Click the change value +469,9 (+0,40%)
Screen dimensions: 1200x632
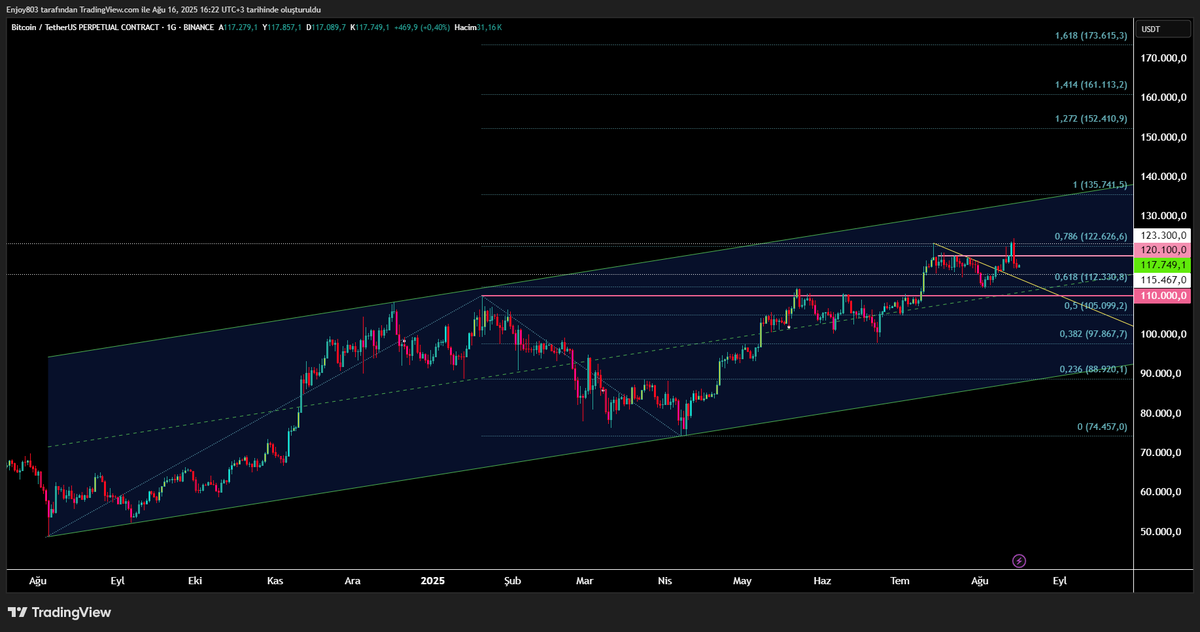click(421, 28)
